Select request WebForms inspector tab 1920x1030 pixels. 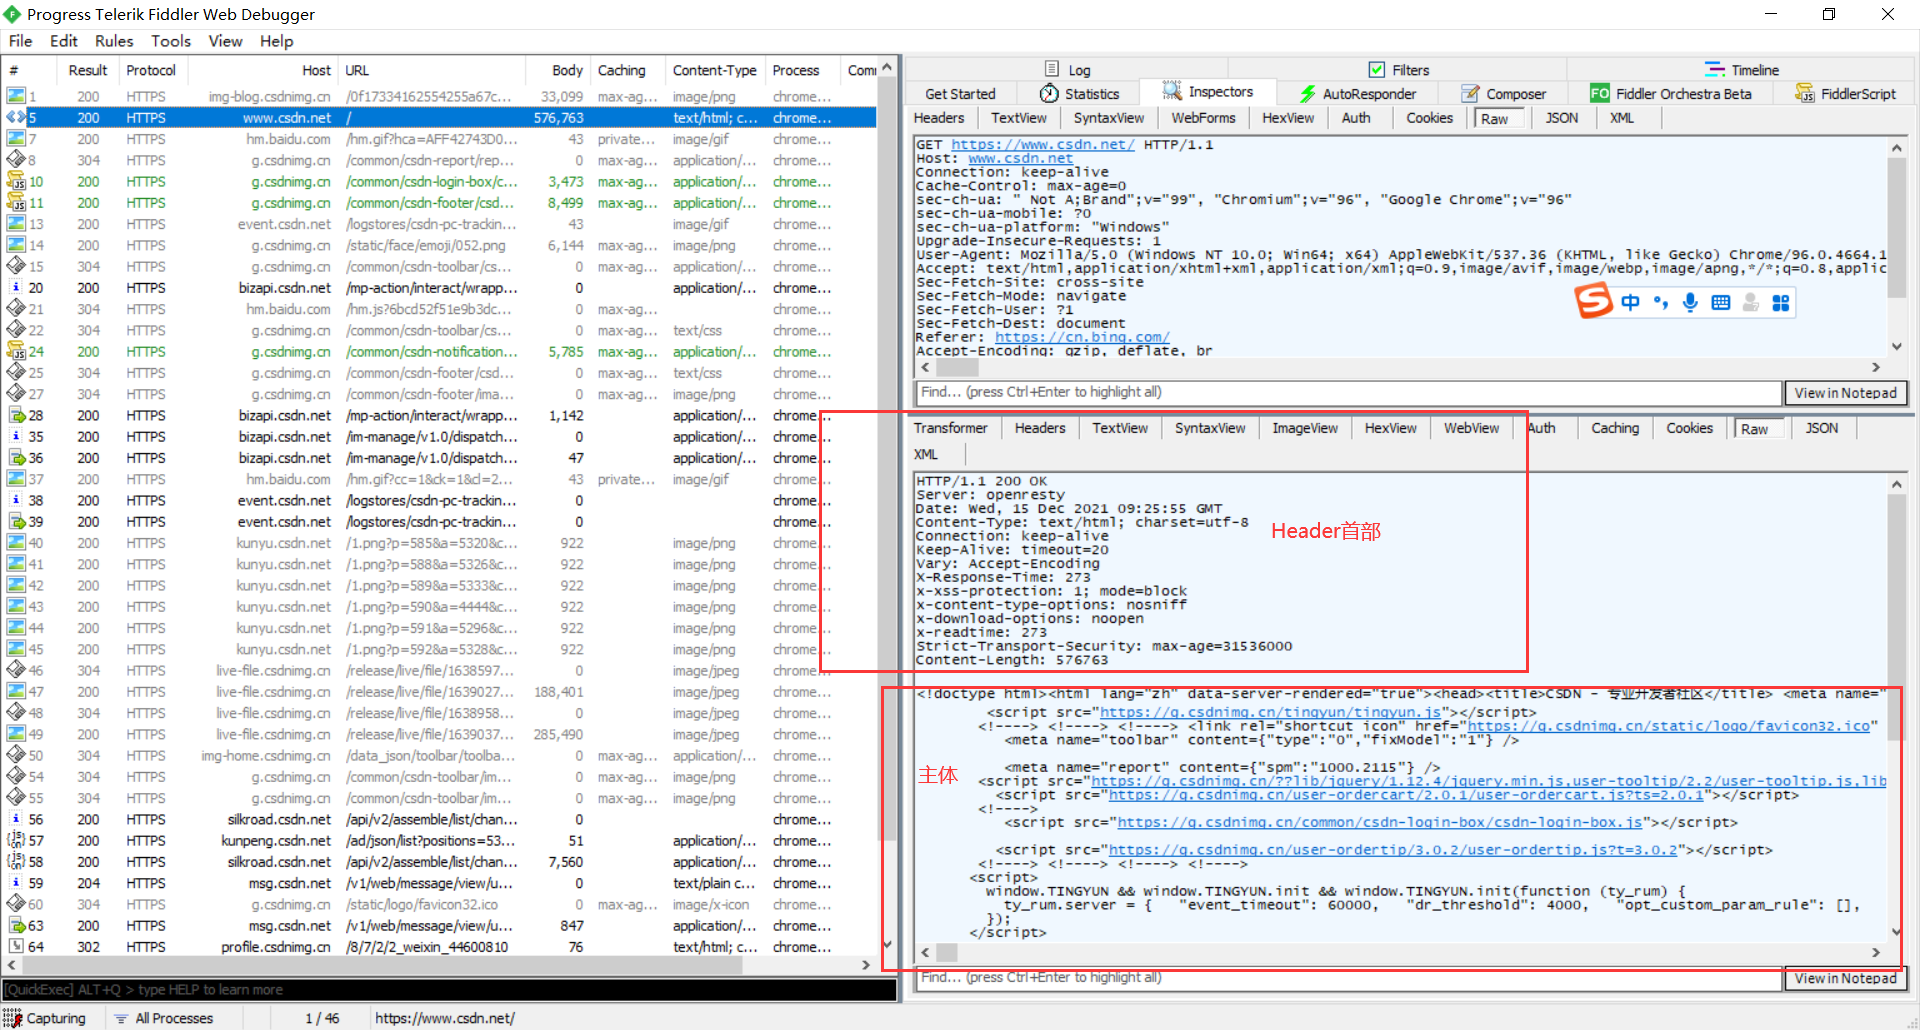click(x=1203, y=118)
